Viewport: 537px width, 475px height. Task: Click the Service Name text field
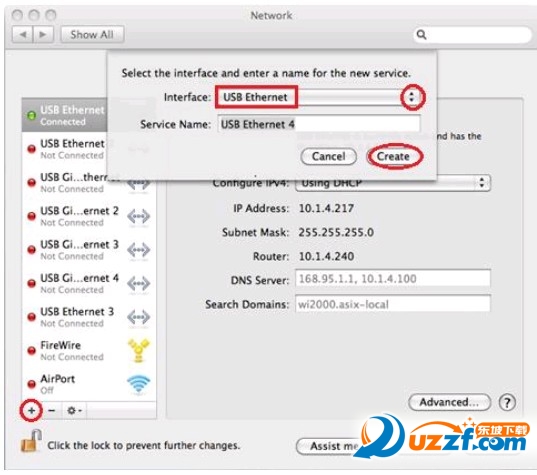[x=319, y=124]
